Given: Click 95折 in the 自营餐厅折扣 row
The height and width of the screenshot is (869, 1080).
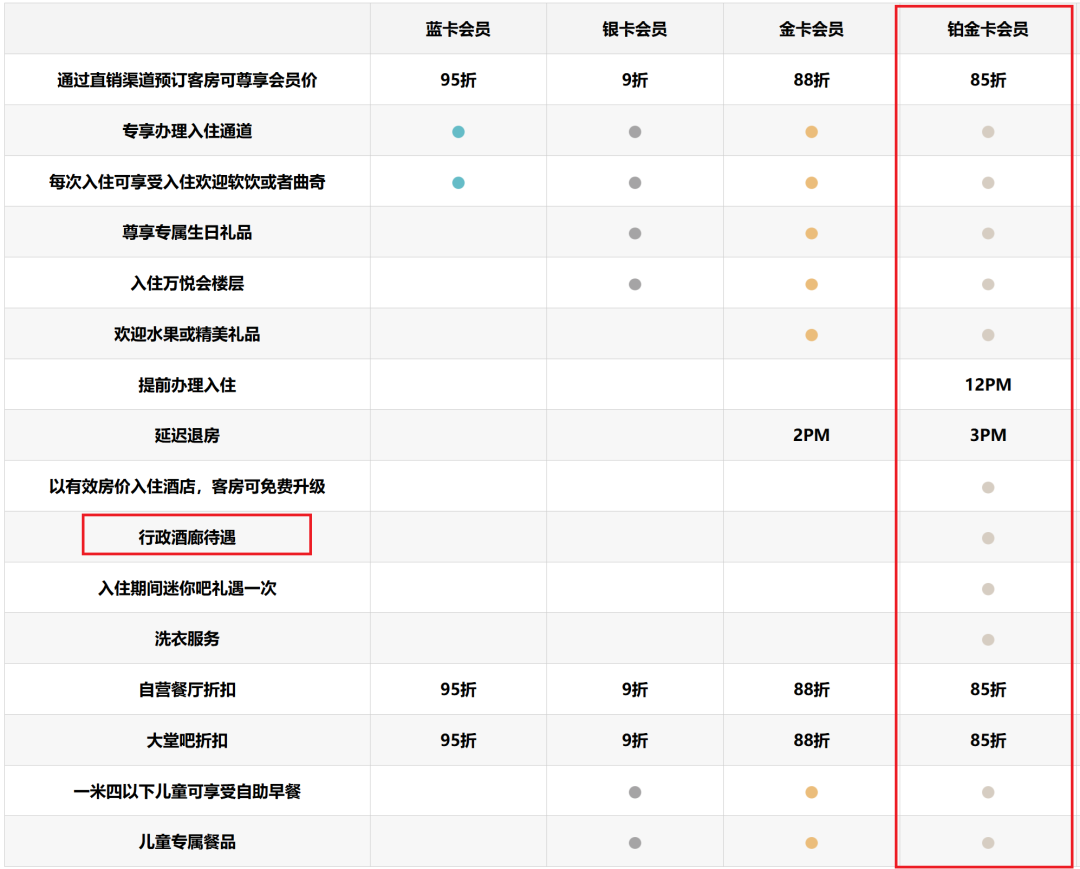Looking at the screenshot, I should pyautogui.click(x=458, y=690).
